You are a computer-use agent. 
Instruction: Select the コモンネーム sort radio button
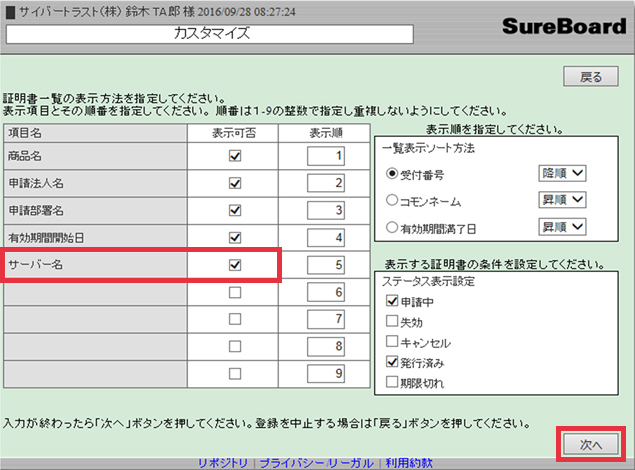(x=392, y=200)
